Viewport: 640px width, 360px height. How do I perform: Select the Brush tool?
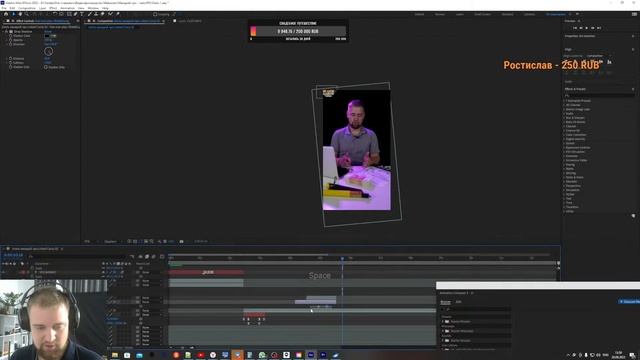coord(90,14)
